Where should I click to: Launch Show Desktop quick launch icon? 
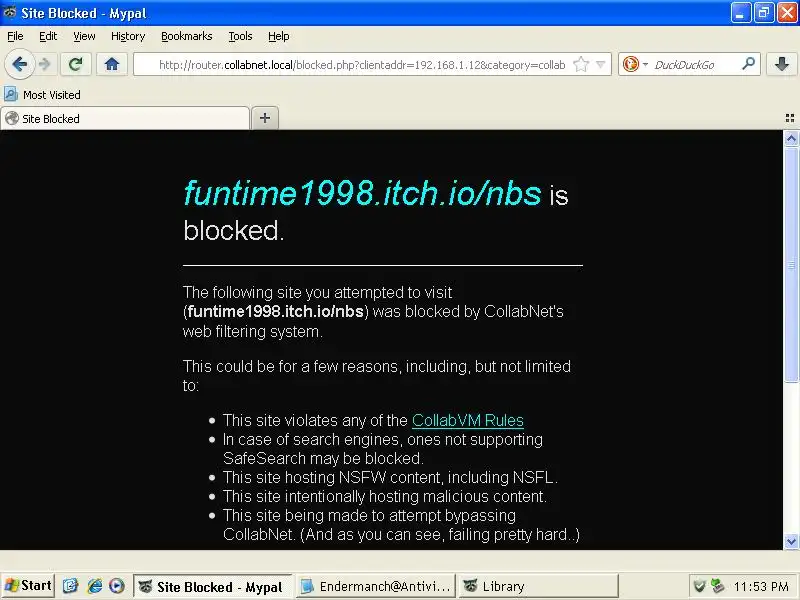click(70, 586)
